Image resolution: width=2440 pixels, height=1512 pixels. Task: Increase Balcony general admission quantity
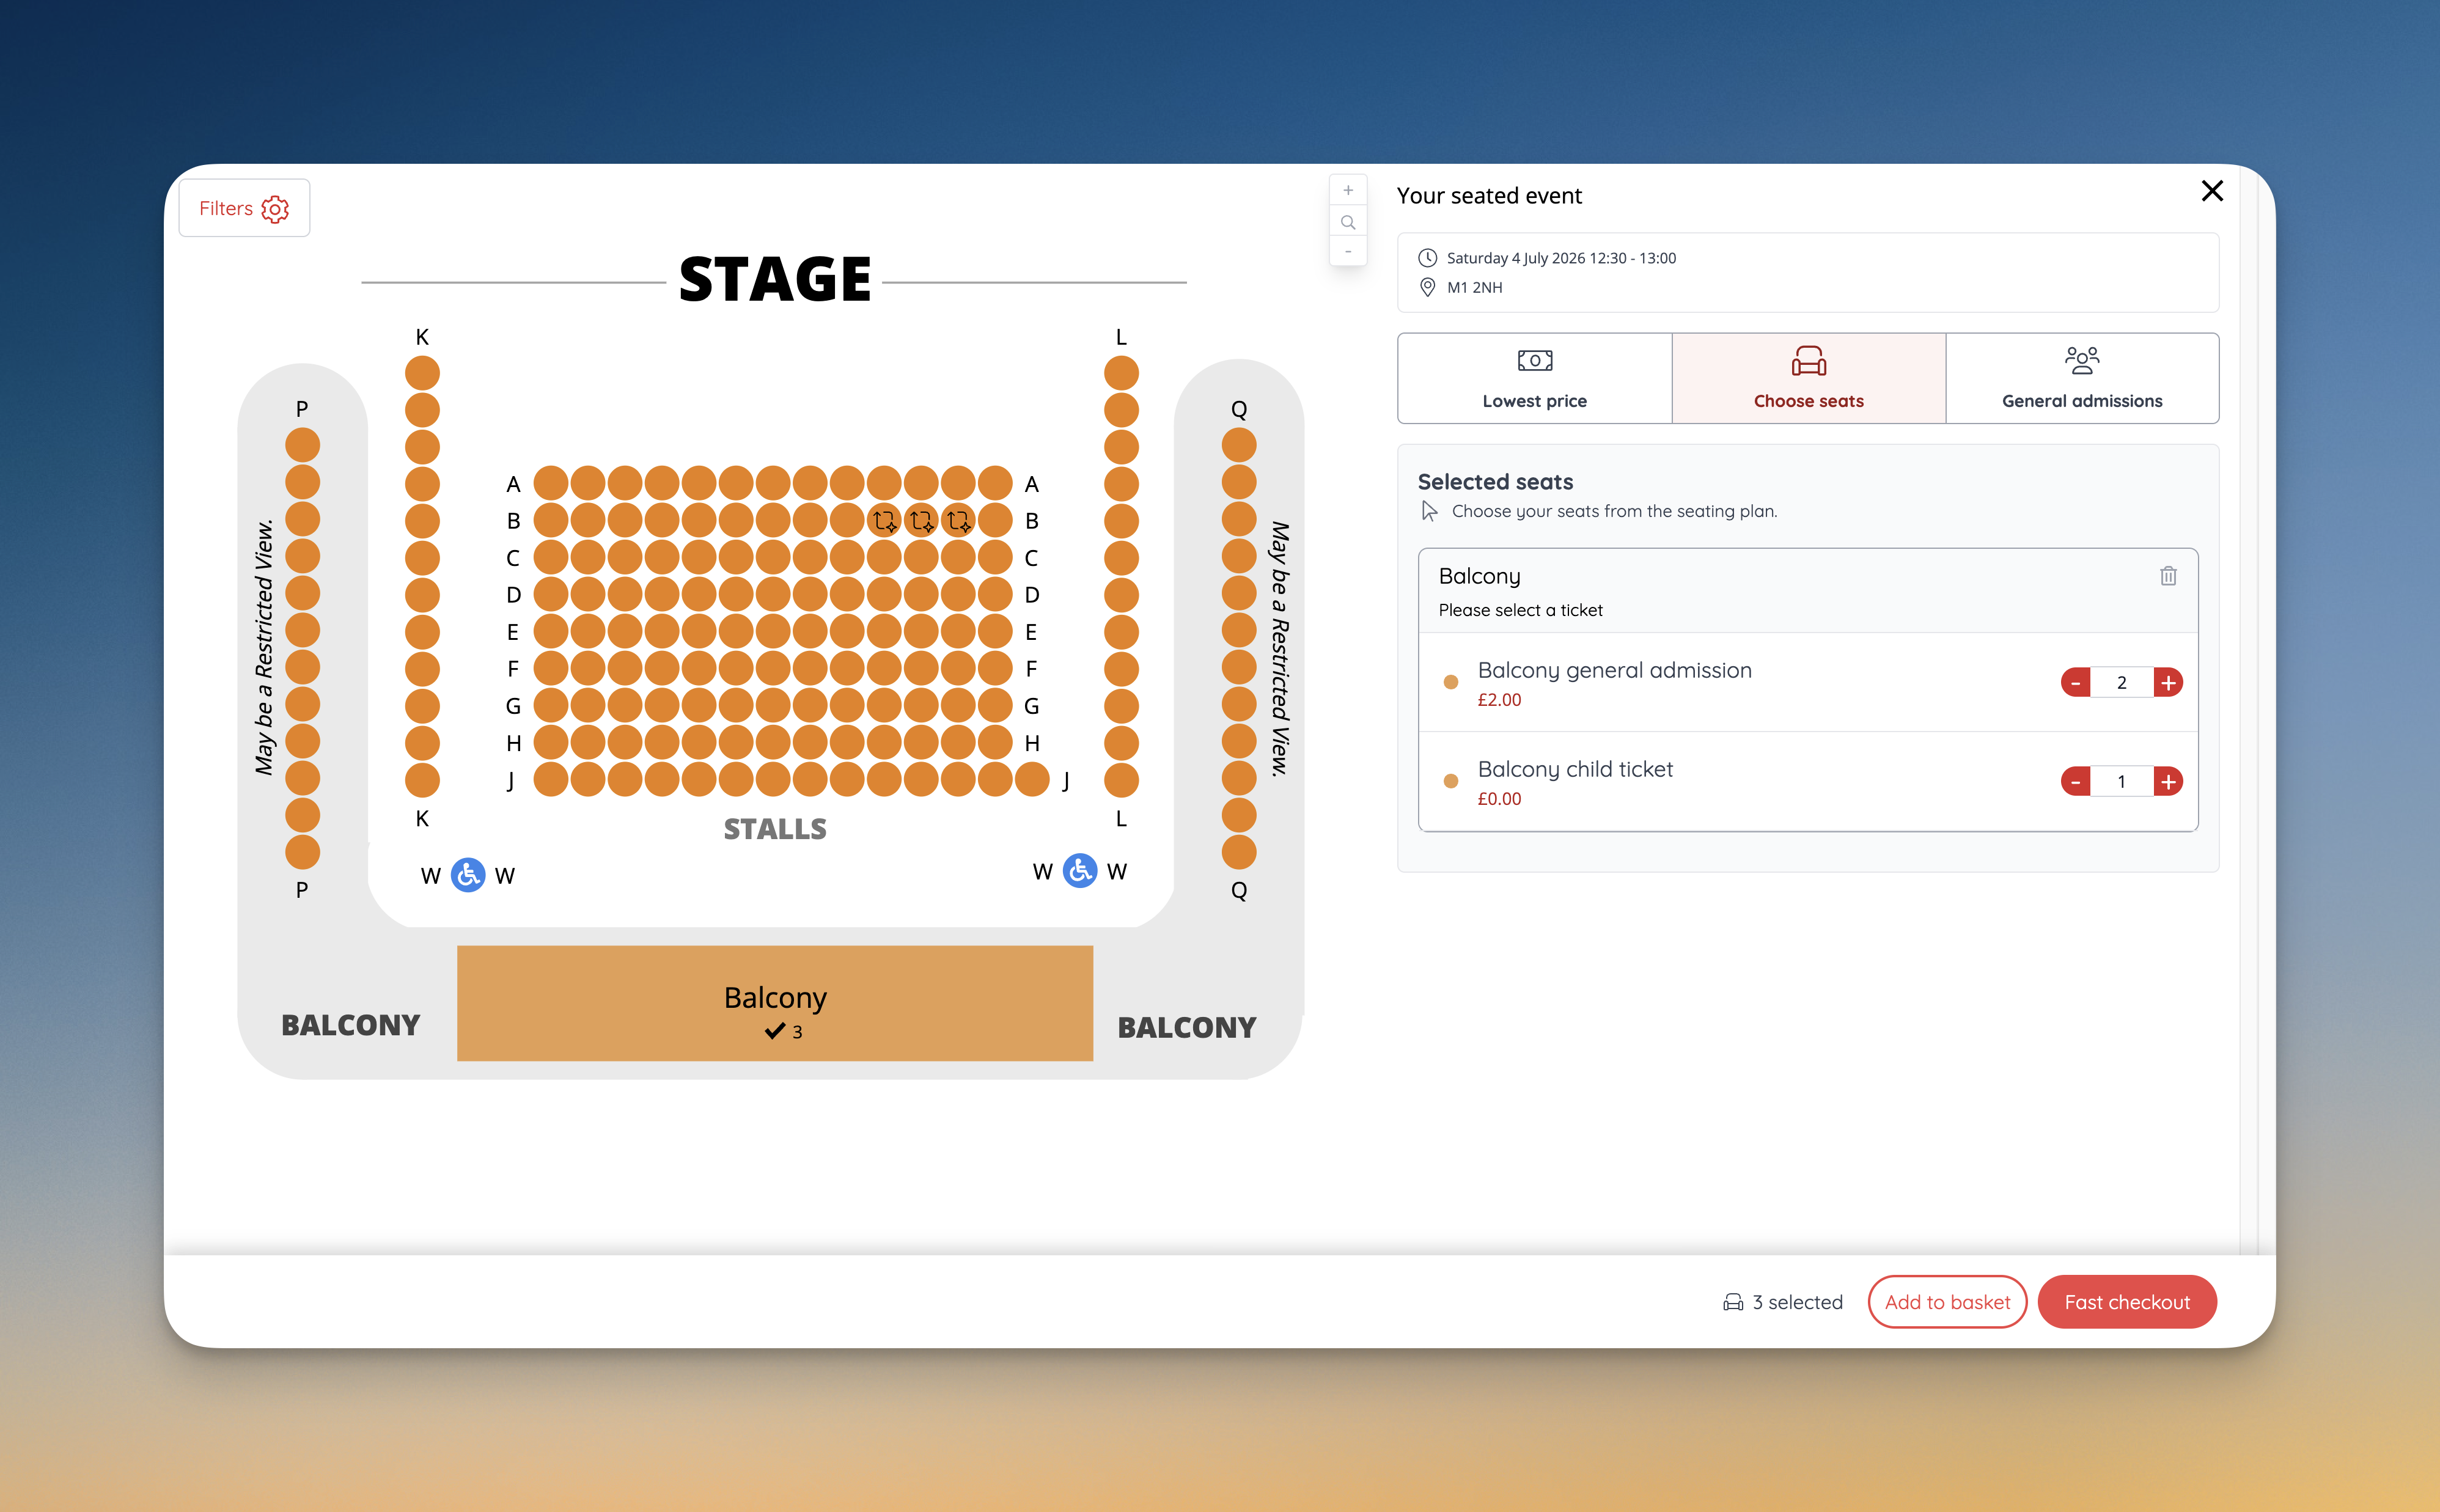[2167, 683]
